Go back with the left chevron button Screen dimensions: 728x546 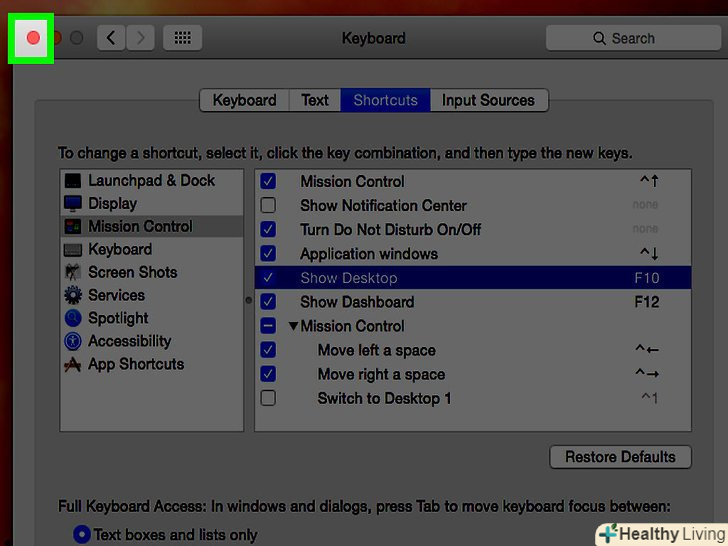coord(111,38)
